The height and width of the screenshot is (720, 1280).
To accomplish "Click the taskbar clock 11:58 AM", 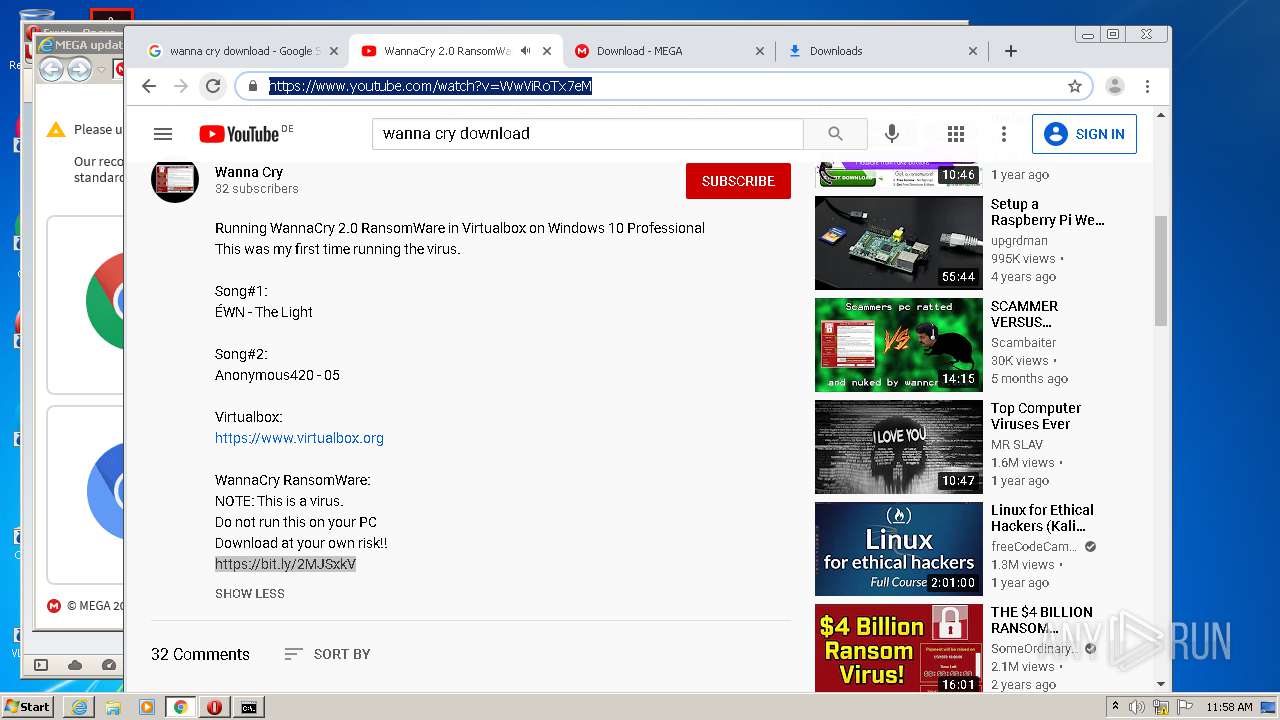I will tap(1229, 707).
